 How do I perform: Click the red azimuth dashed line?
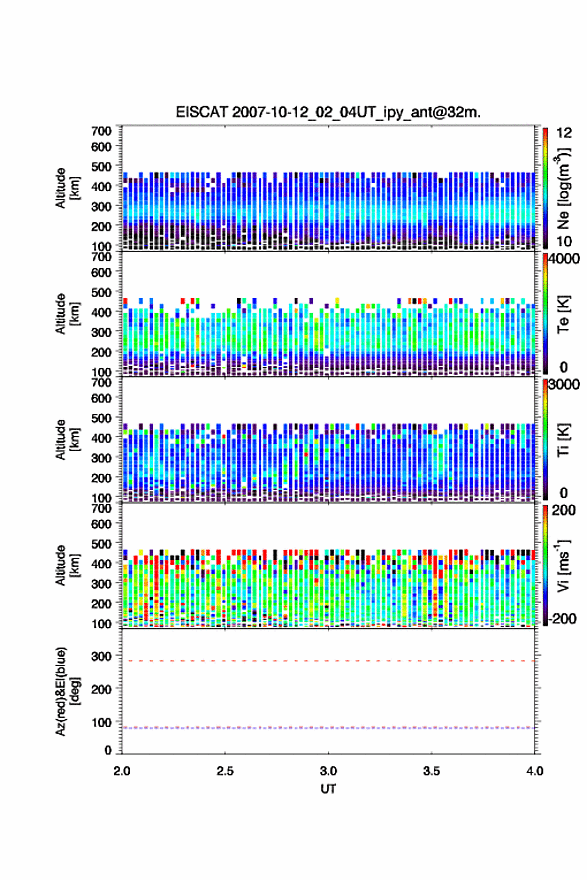coord(328,661)
